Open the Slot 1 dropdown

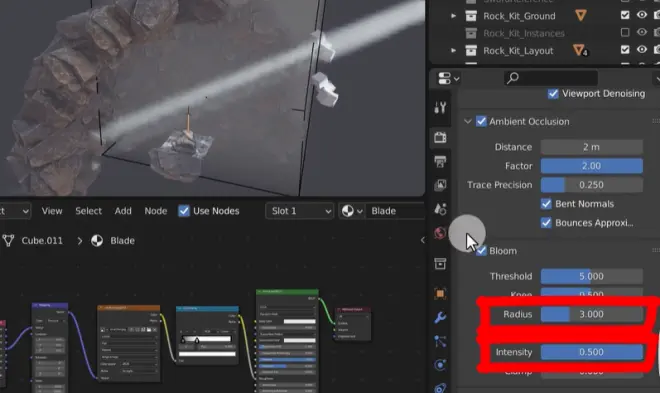pyautogui.click(x=300, y=211)
